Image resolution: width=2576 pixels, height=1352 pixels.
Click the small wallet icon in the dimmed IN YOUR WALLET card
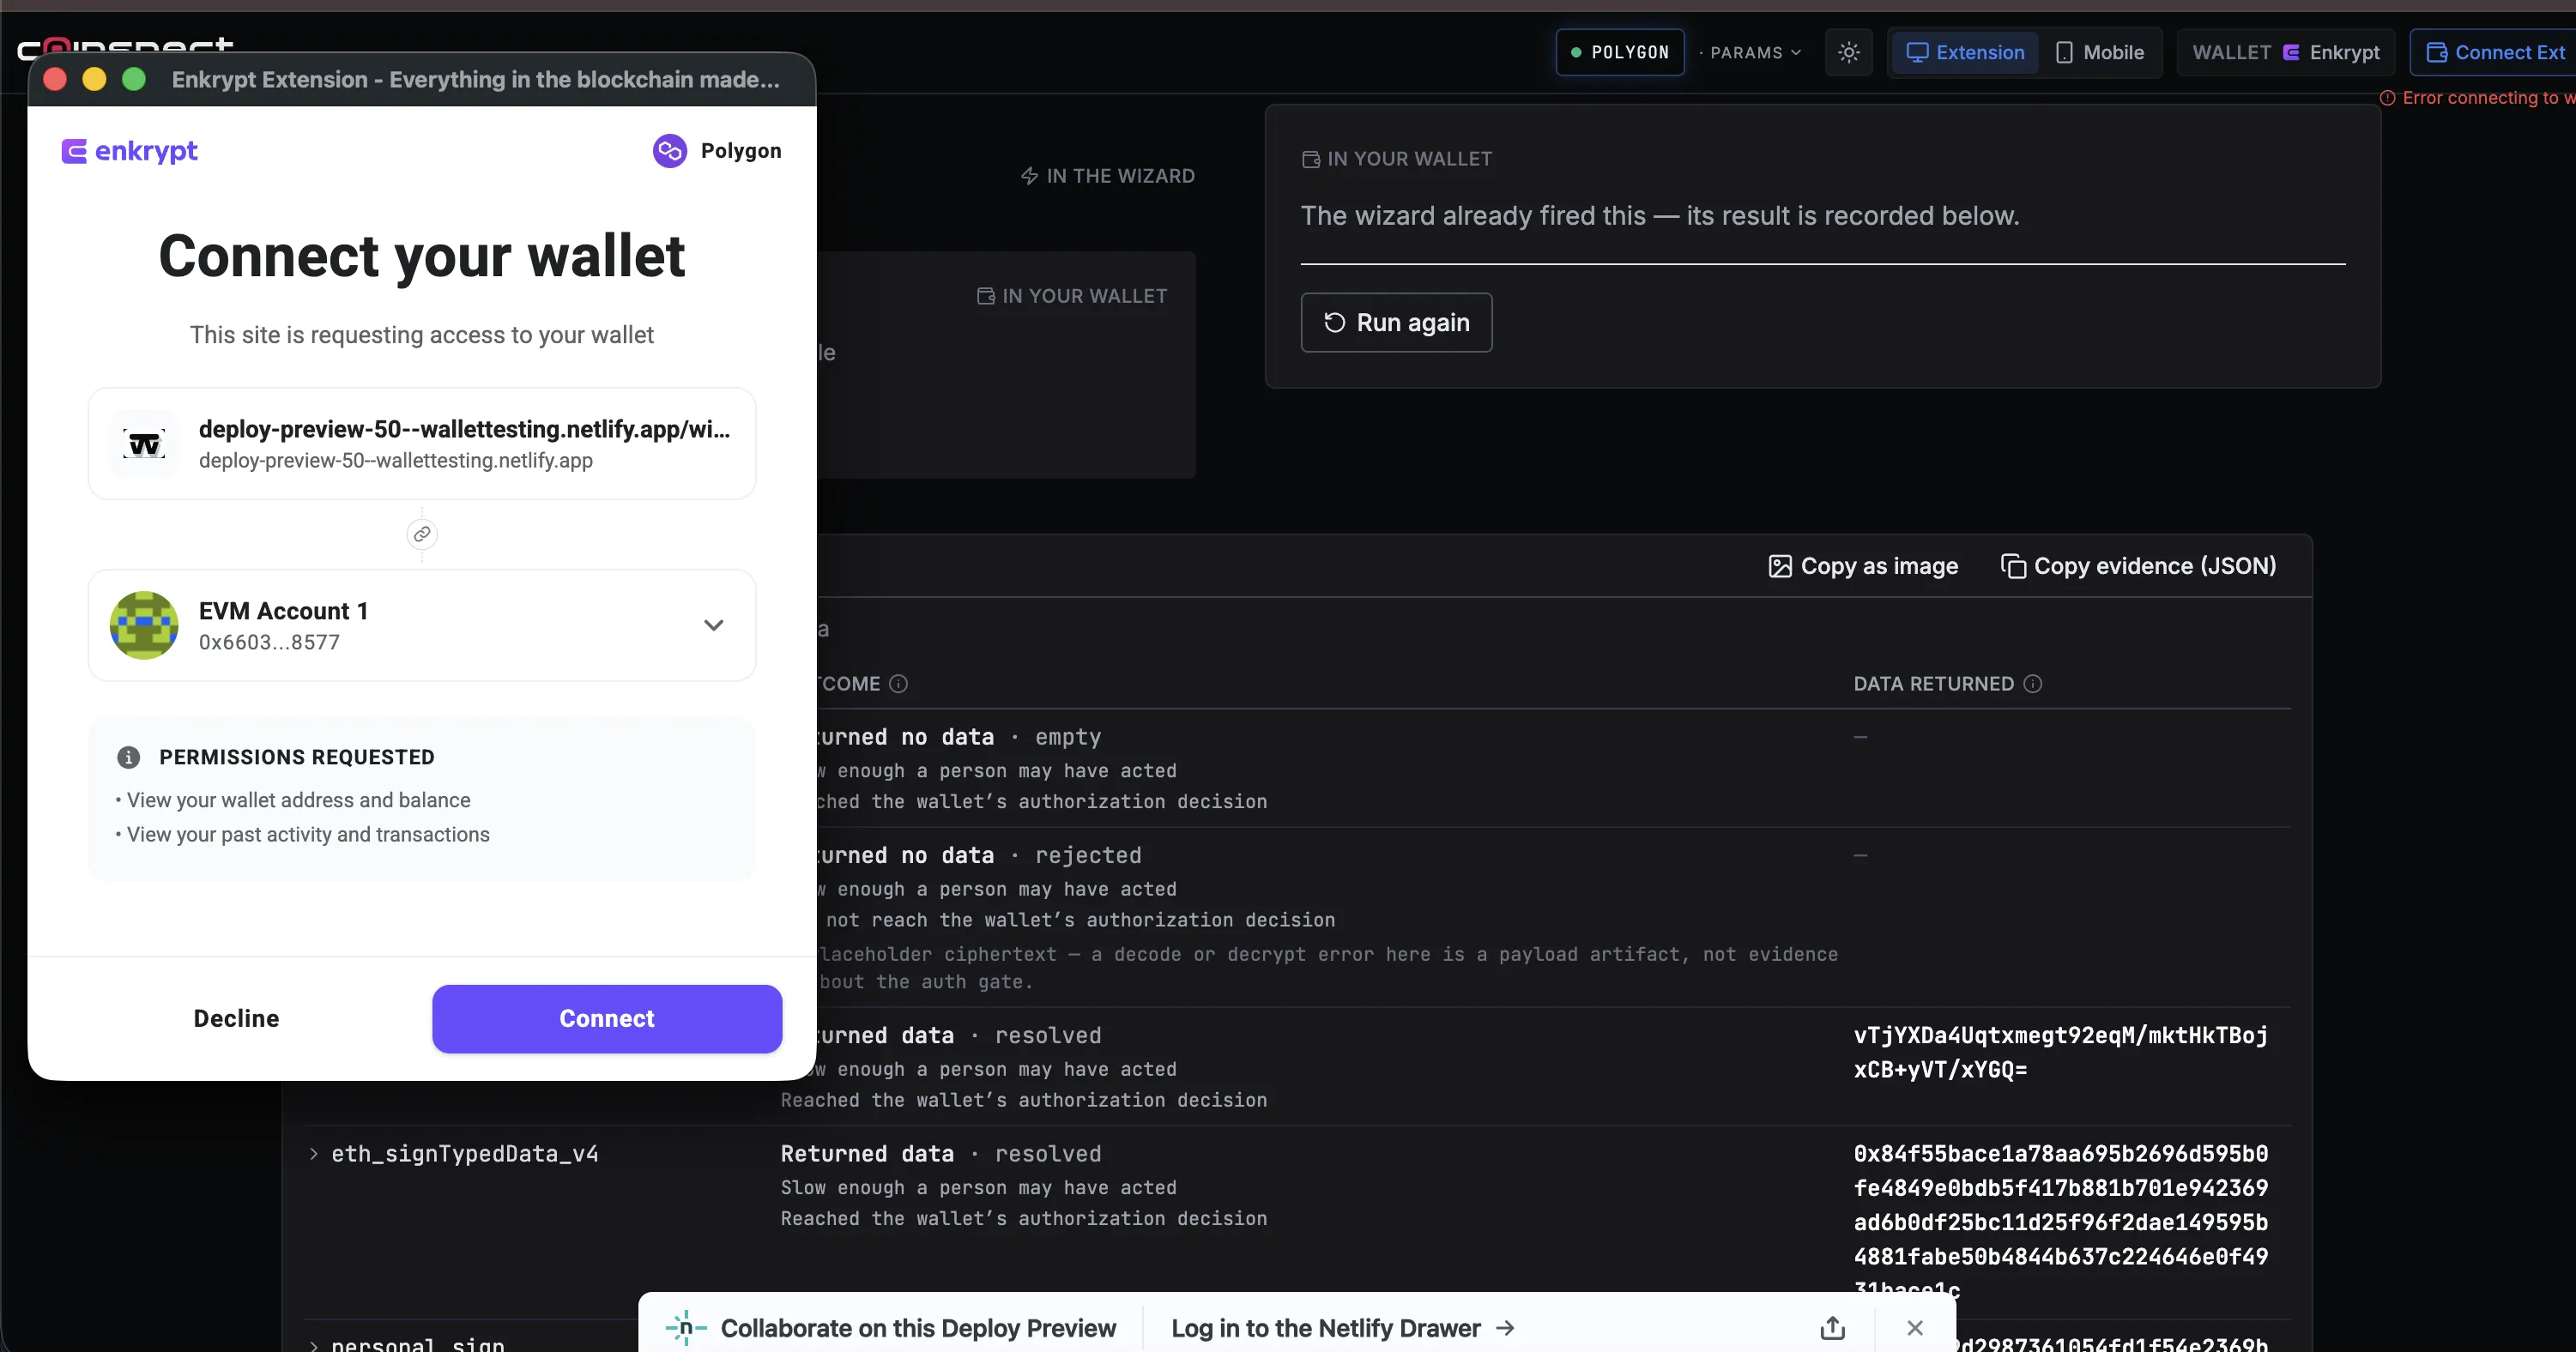(985, 296)
